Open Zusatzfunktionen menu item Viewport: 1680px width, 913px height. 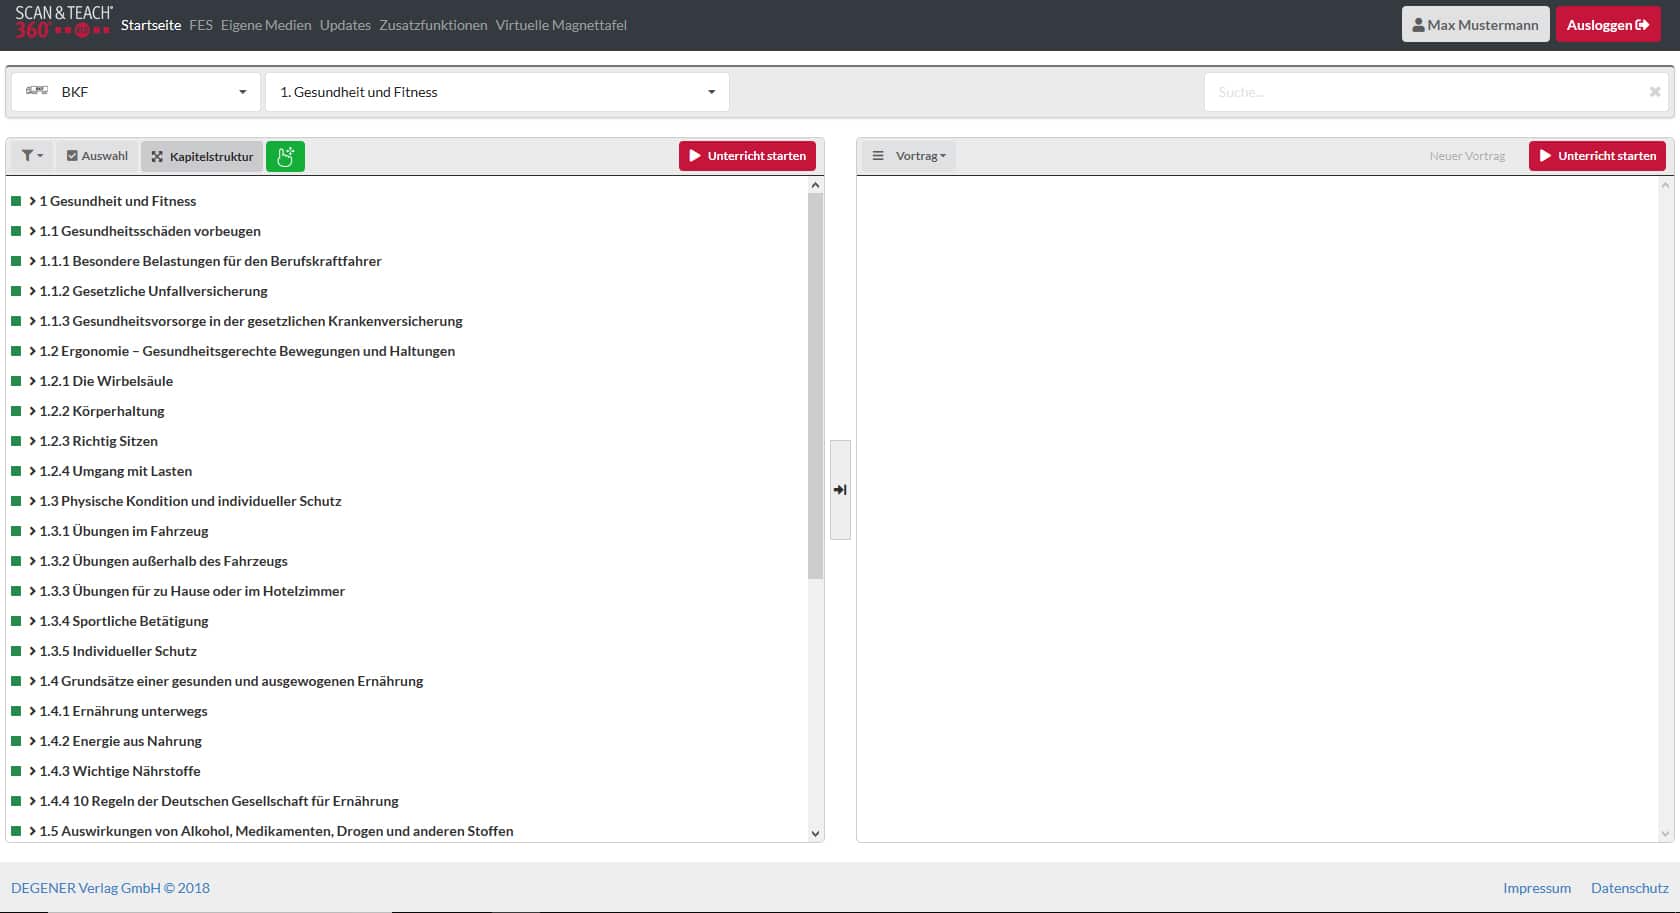tap(433, 25)
